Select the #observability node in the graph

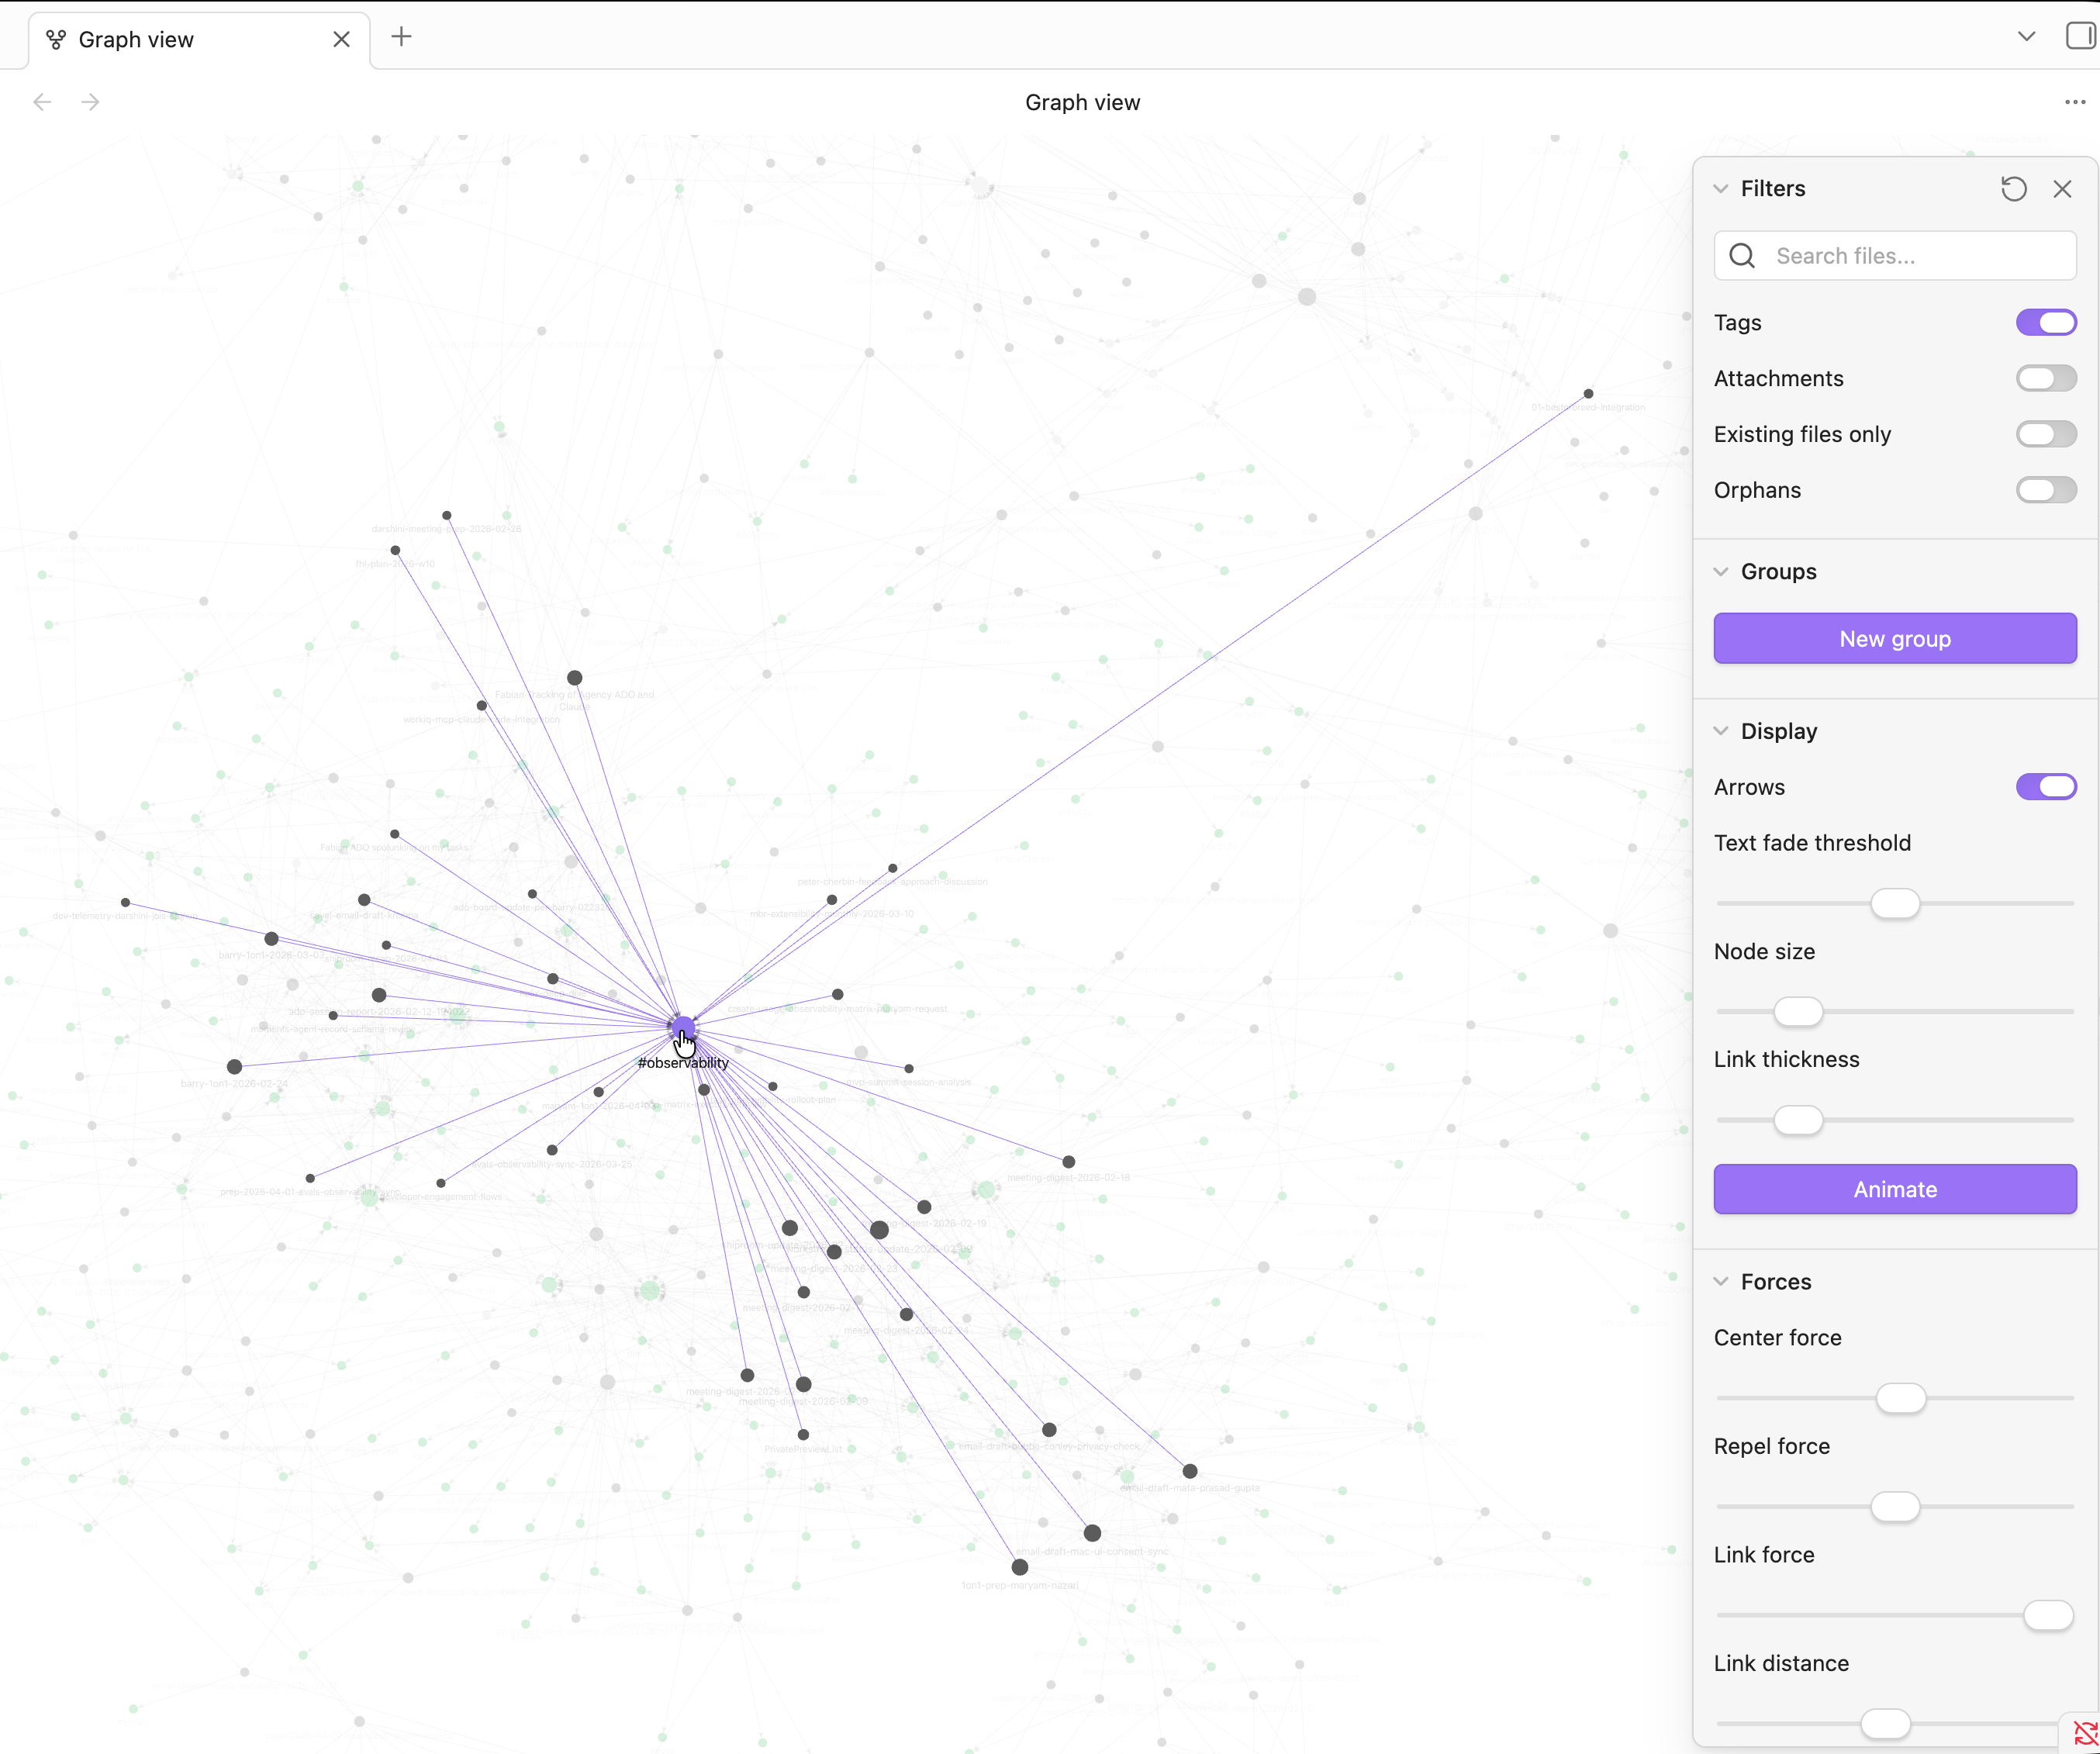point(683,1026)
